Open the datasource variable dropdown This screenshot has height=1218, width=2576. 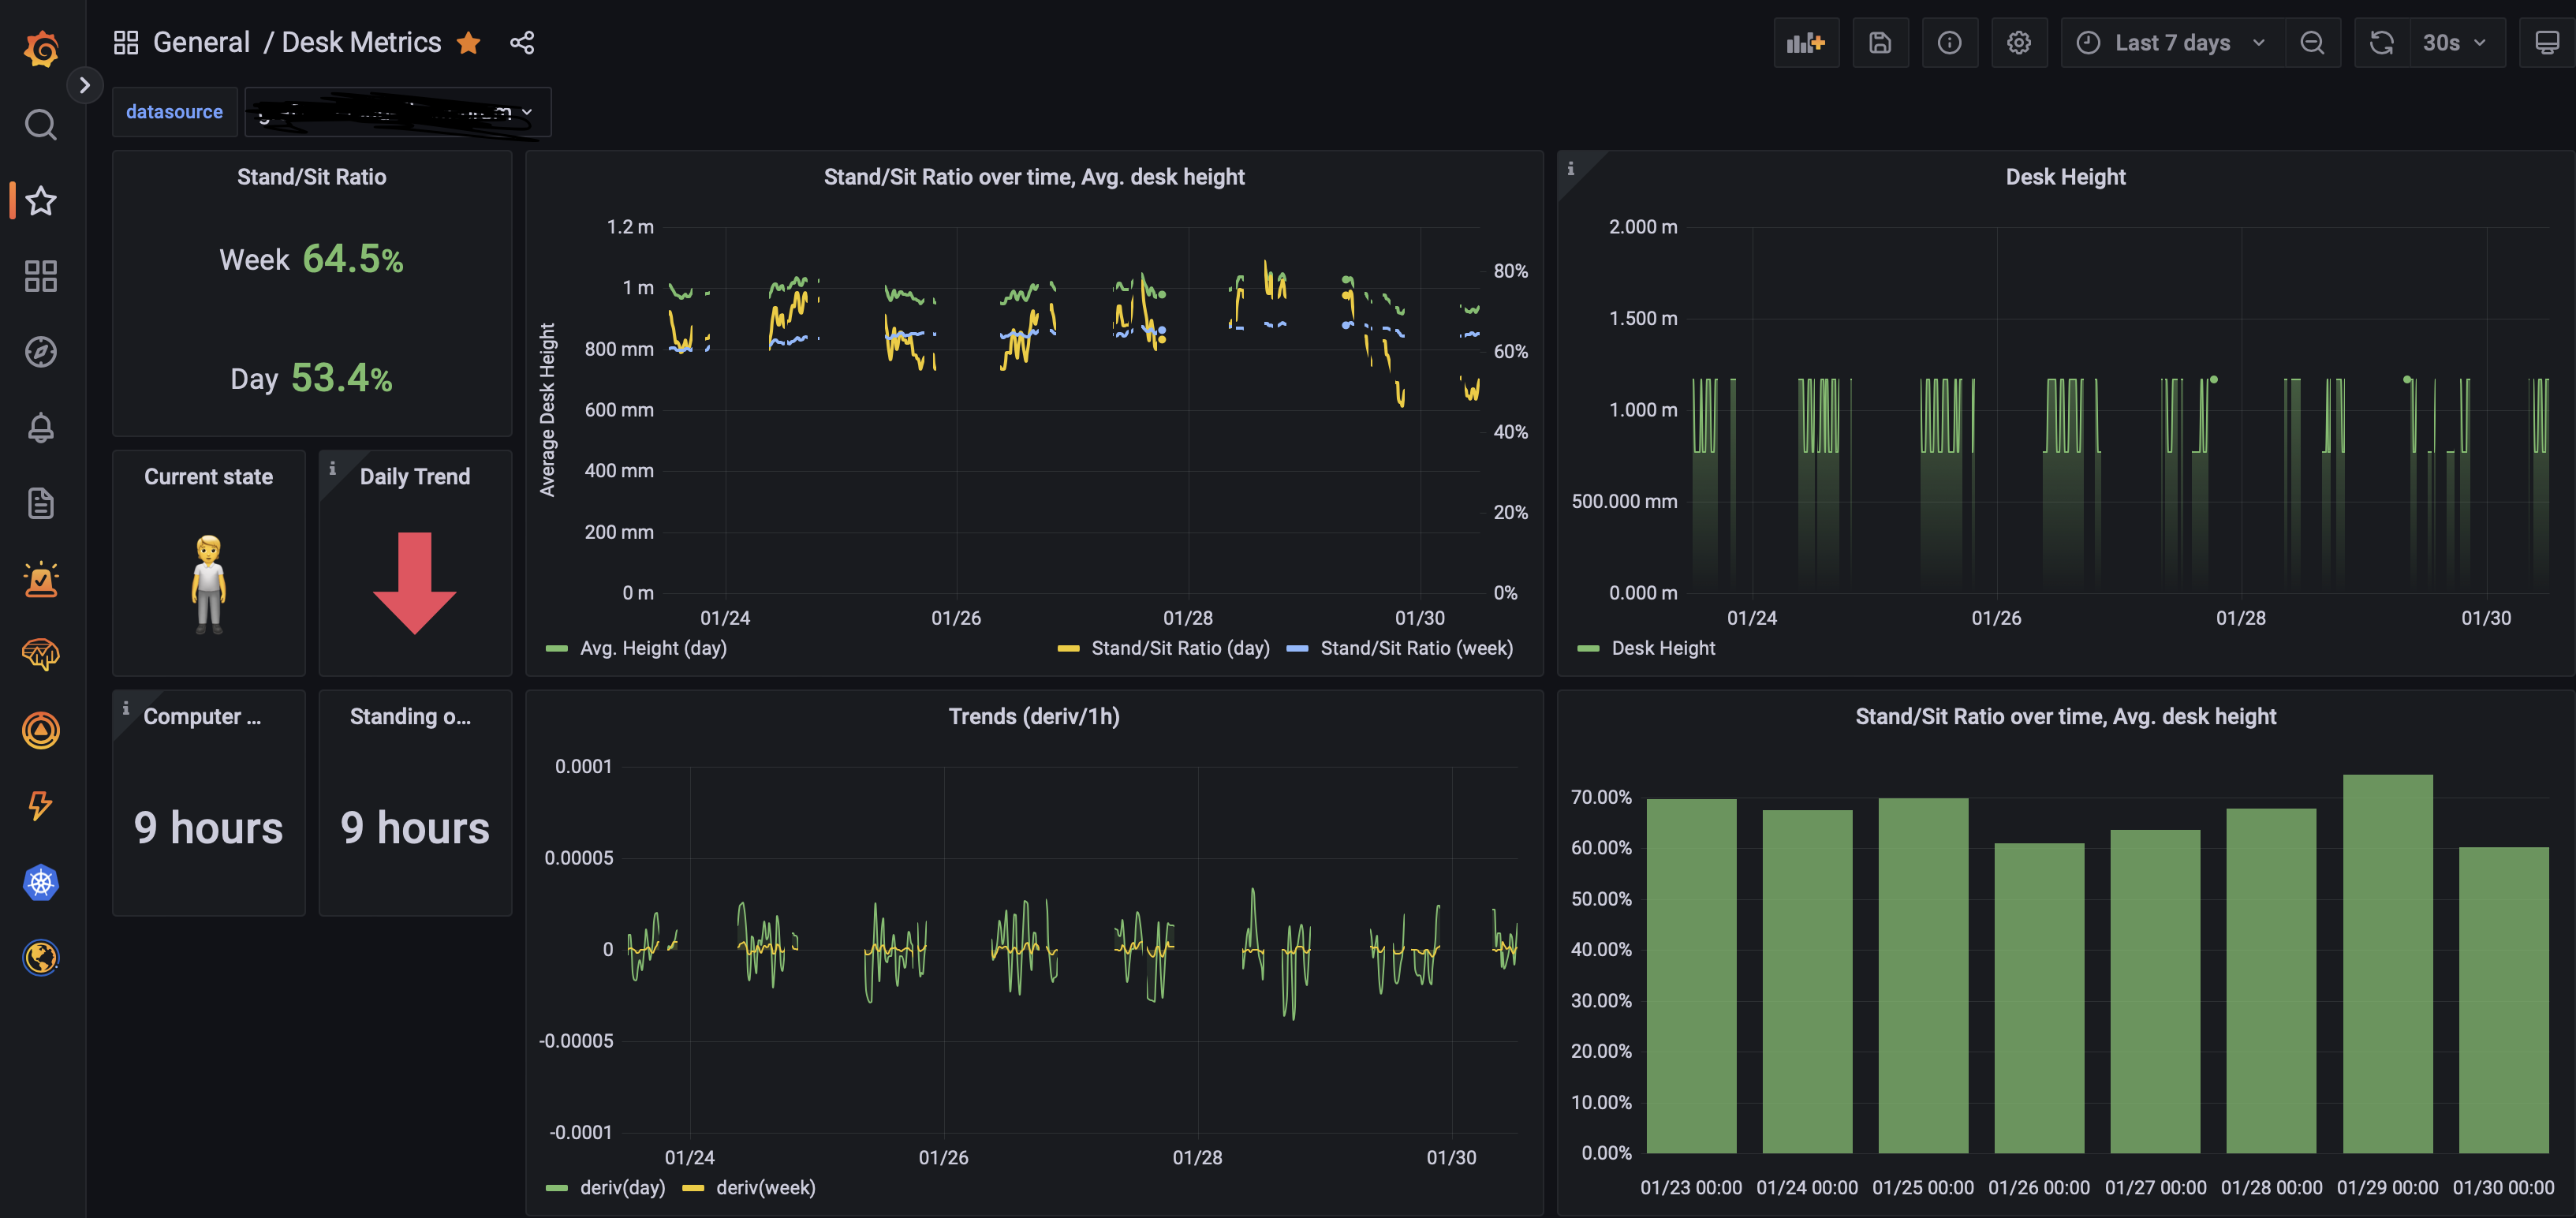coord(398,112)
